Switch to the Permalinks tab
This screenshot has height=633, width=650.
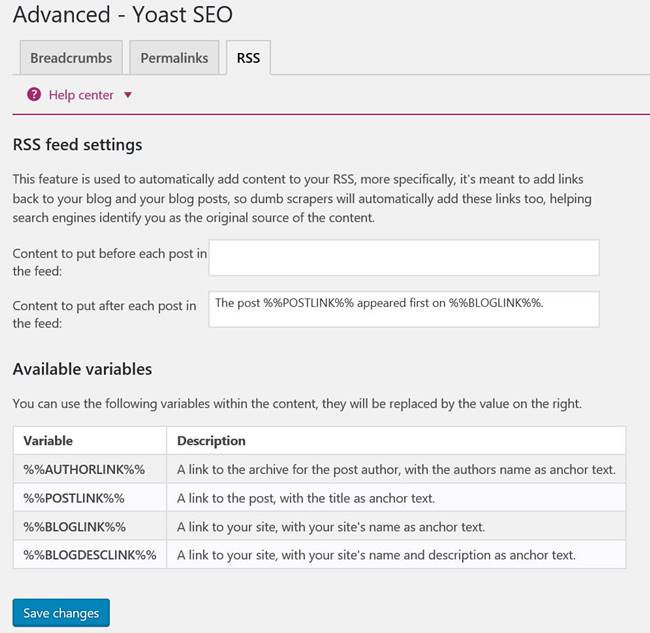[x=174, y=58]
